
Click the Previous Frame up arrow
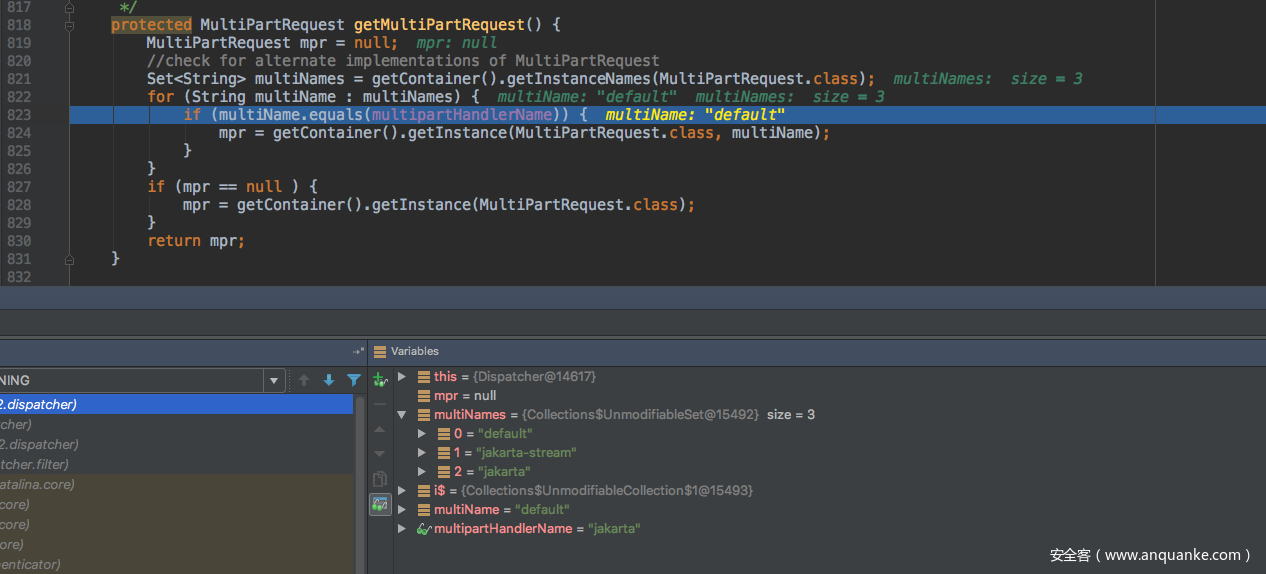click(304, 380)
